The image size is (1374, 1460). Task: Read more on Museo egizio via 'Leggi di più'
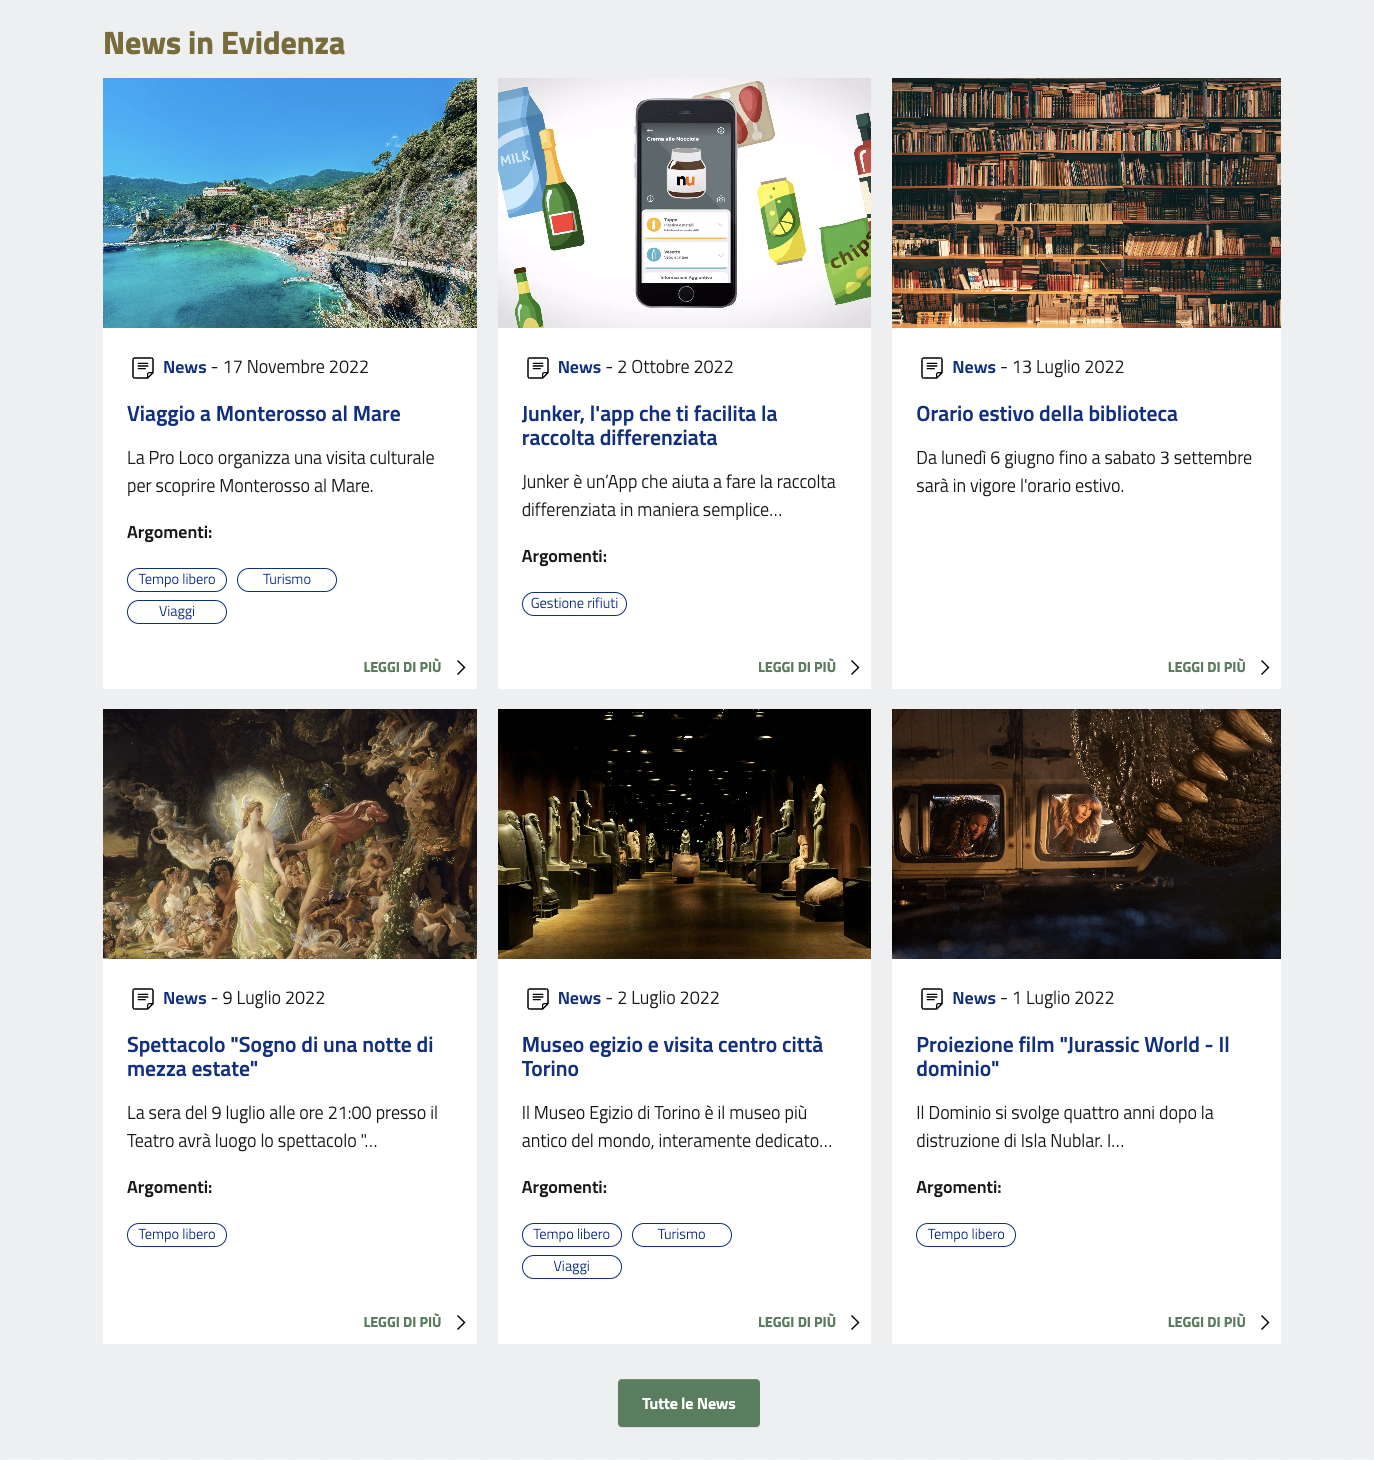797,1323
